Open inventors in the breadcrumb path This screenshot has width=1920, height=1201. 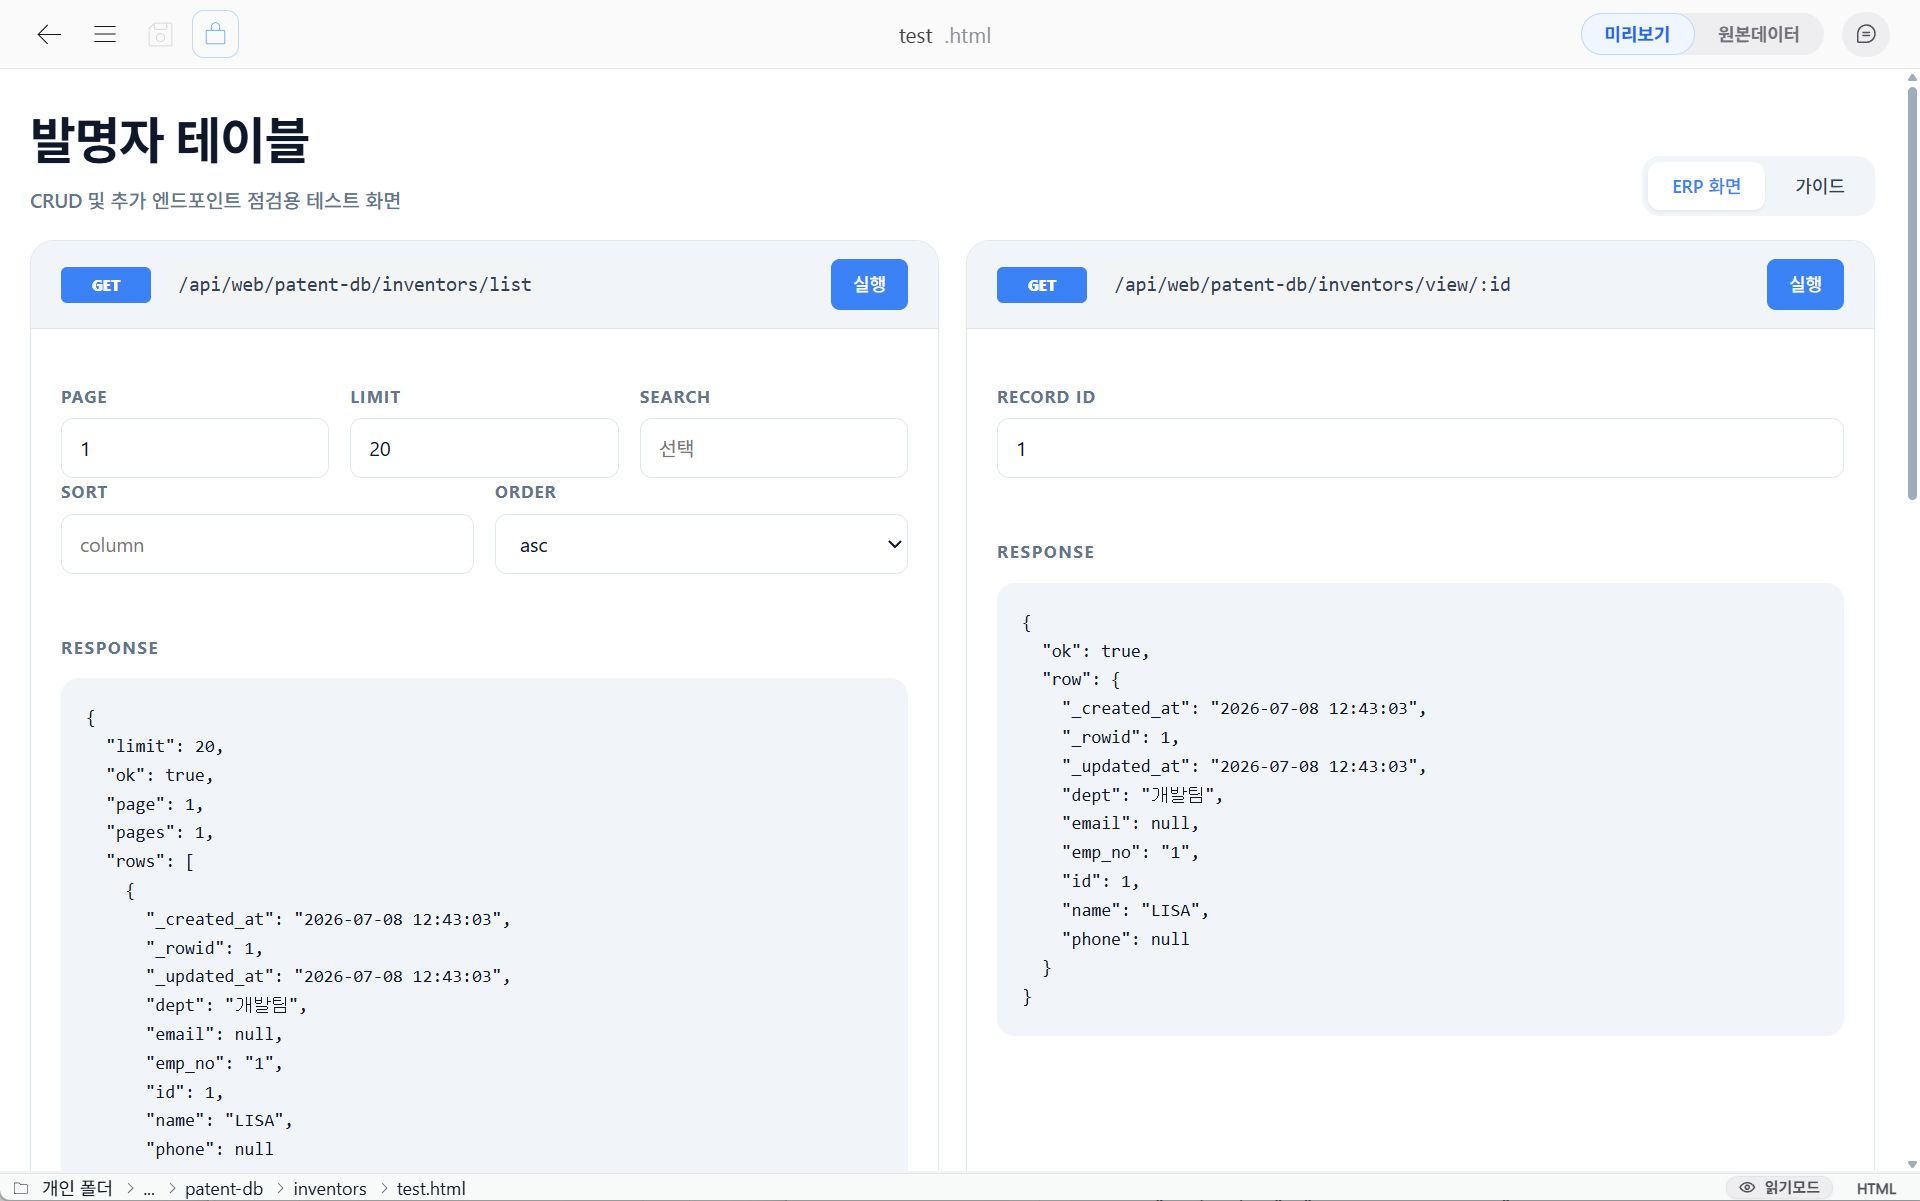click(330, 1188)
